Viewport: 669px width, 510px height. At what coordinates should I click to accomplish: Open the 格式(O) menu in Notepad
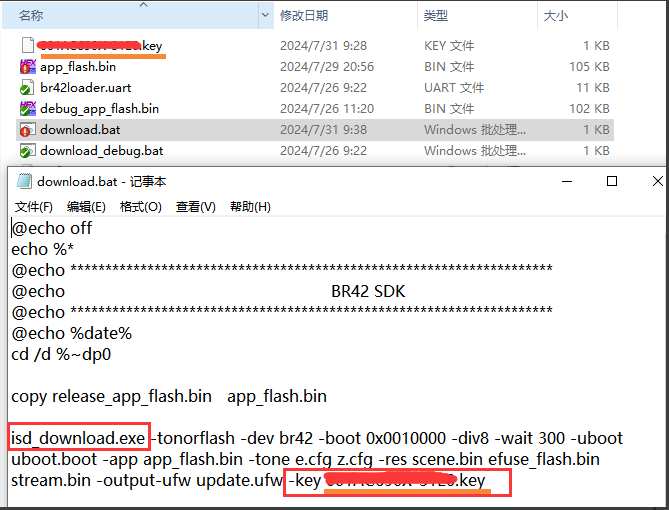click(x=141, y=207)
